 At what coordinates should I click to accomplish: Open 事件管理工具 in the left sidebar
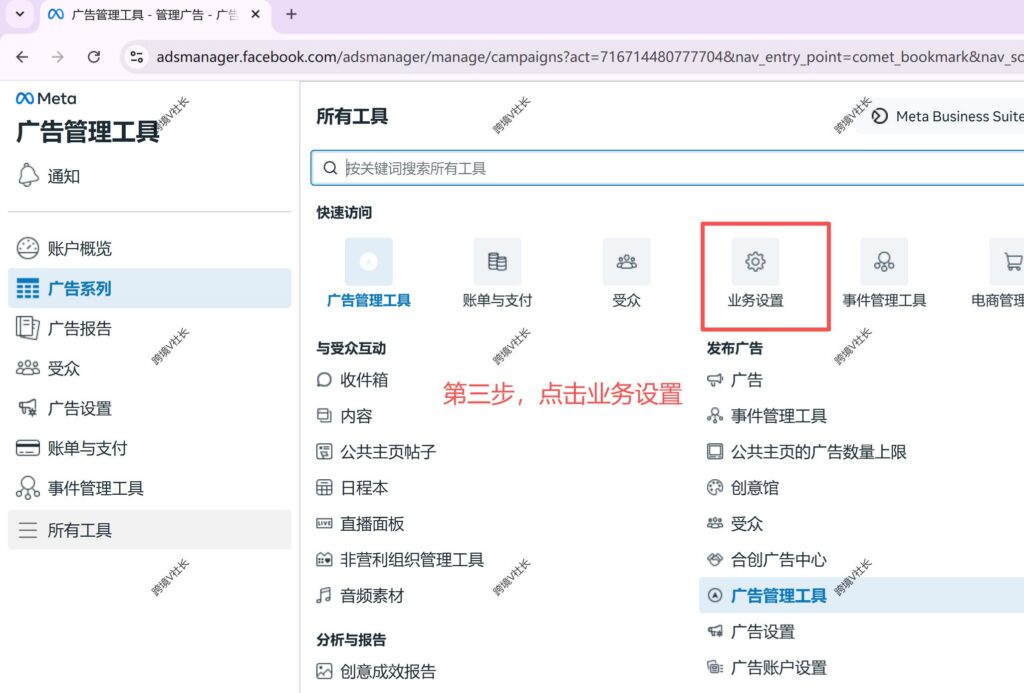150,488
